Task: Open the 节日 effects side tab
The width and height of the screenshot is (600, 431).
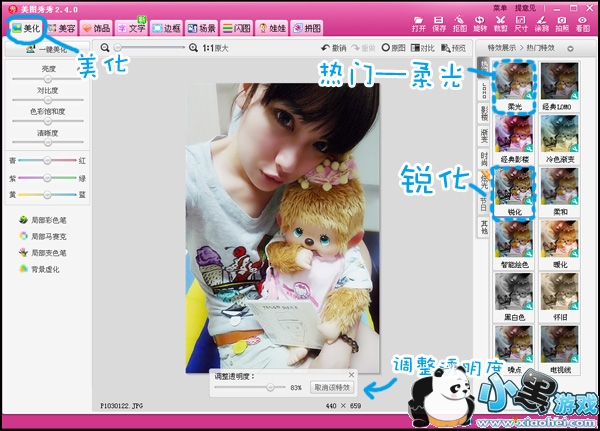Action: coord(484,204)
